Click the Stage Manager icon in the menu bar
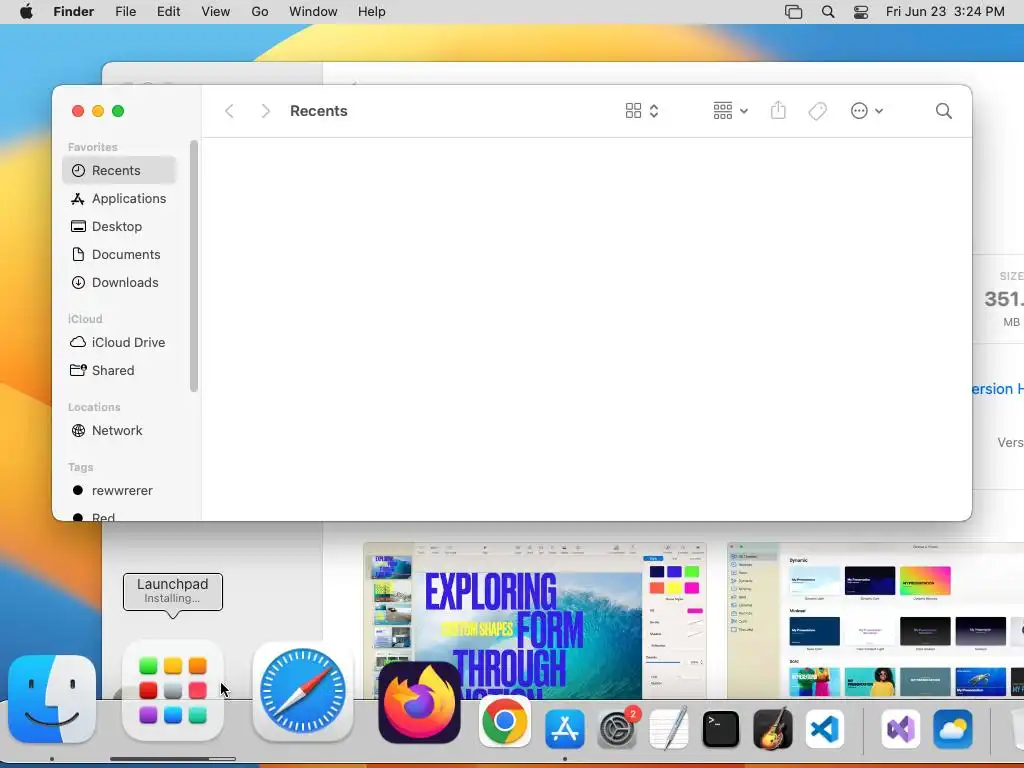Image resolution: width=1024 pixels, height=768 pixels. (793, 12)
